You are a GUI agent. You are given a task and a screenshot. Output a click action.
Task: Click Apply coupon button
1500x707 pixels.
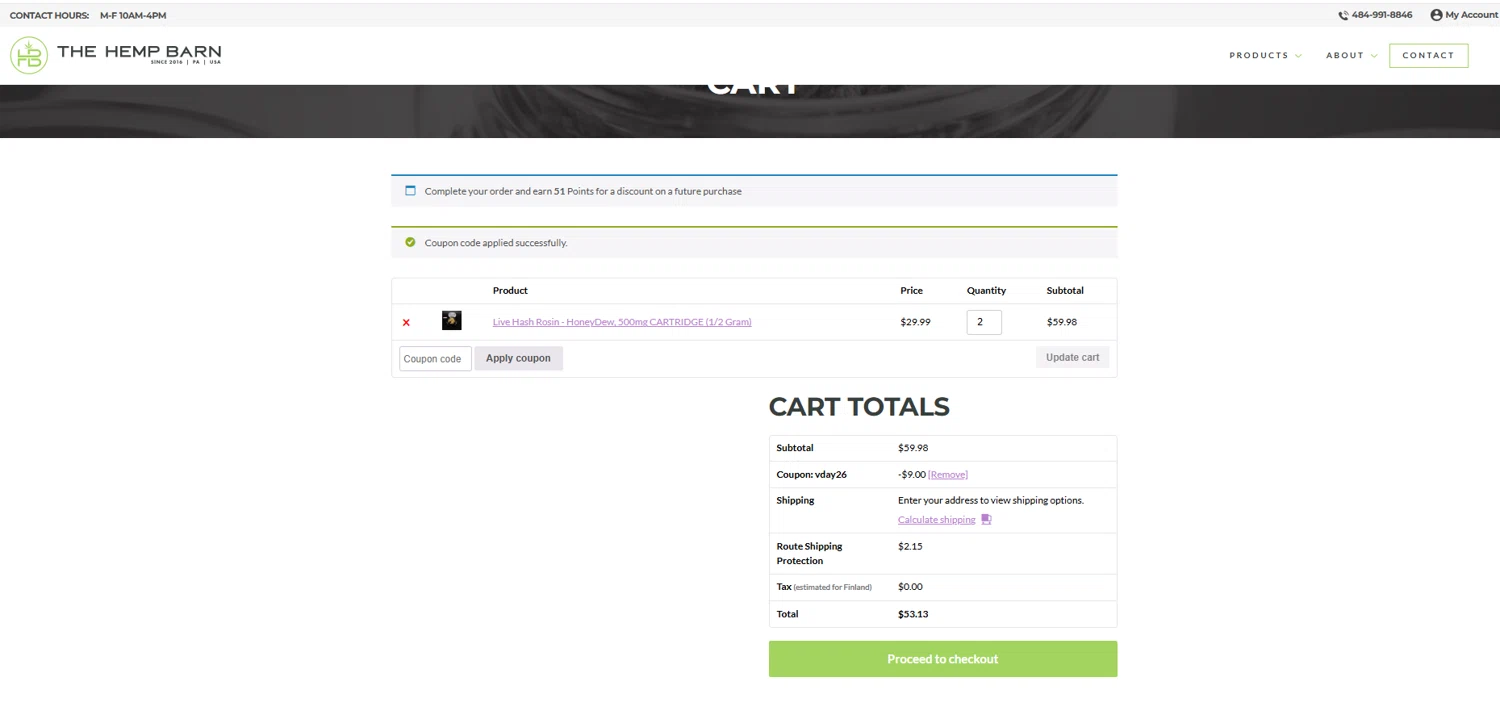[x=518, y=358]
